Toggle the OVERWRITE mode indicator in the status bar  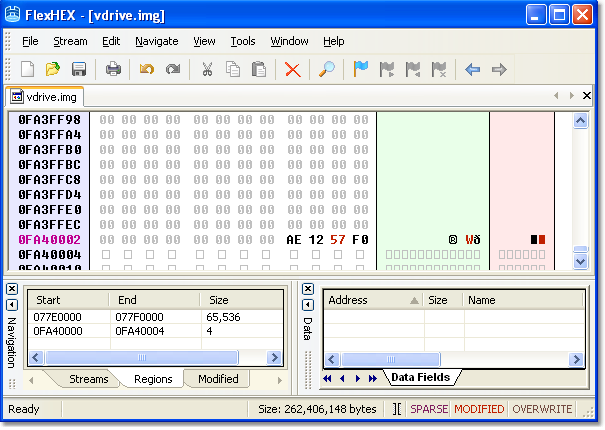[542, 409]
